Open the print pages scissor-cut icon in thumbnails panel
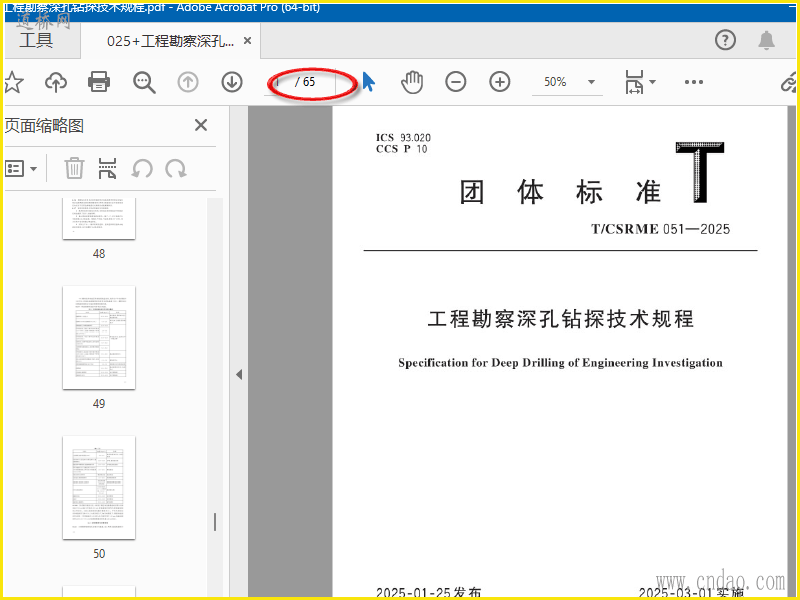 [107, 168]
